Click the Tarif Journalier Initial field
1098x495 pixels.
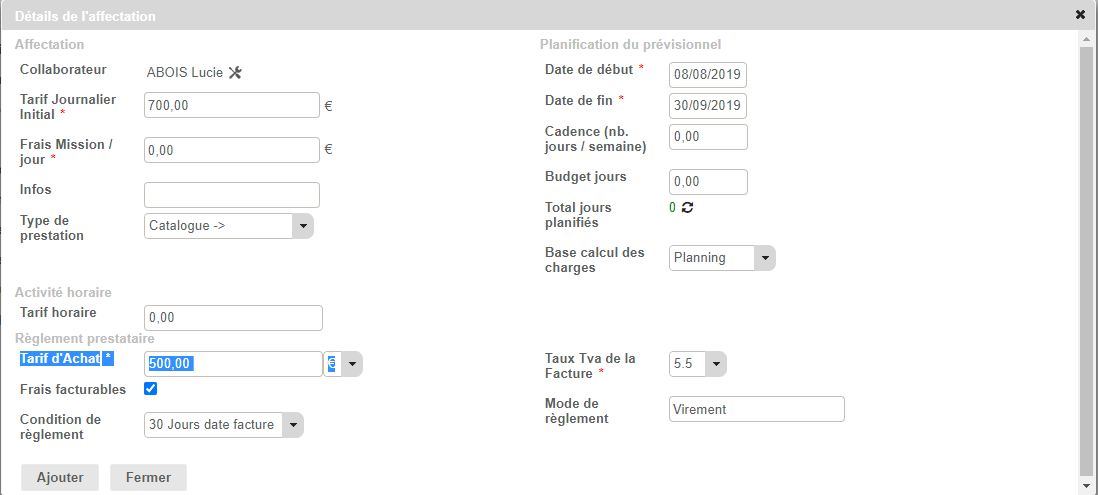point(231,105)
